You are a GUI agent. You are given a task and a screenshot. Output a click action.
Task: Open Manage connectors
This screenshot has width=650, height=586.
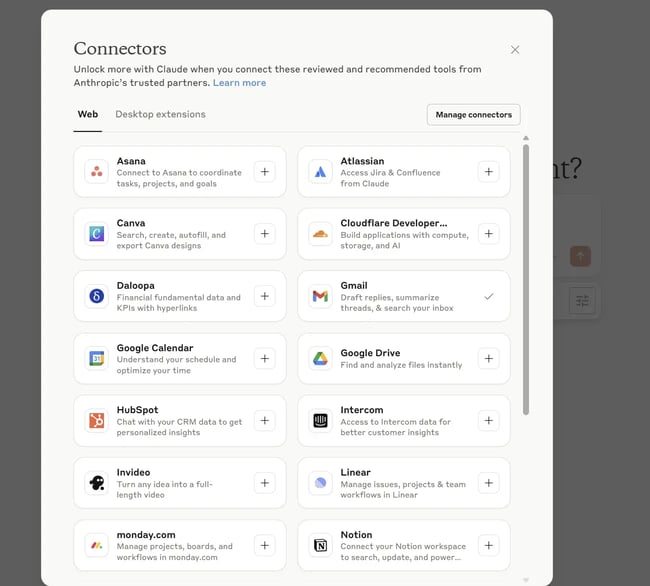click(x=473, y=115)
